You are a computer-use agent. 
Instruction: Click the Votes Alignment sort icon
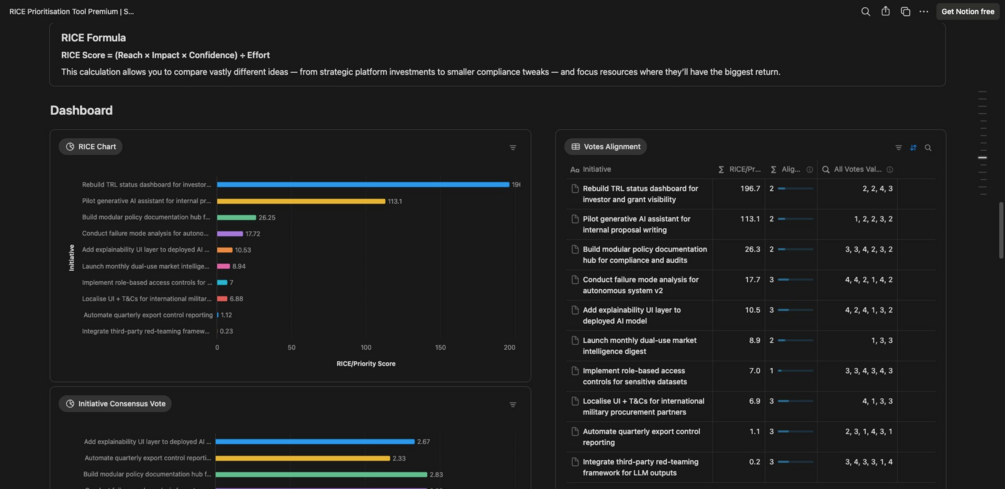tap(913, 147)
